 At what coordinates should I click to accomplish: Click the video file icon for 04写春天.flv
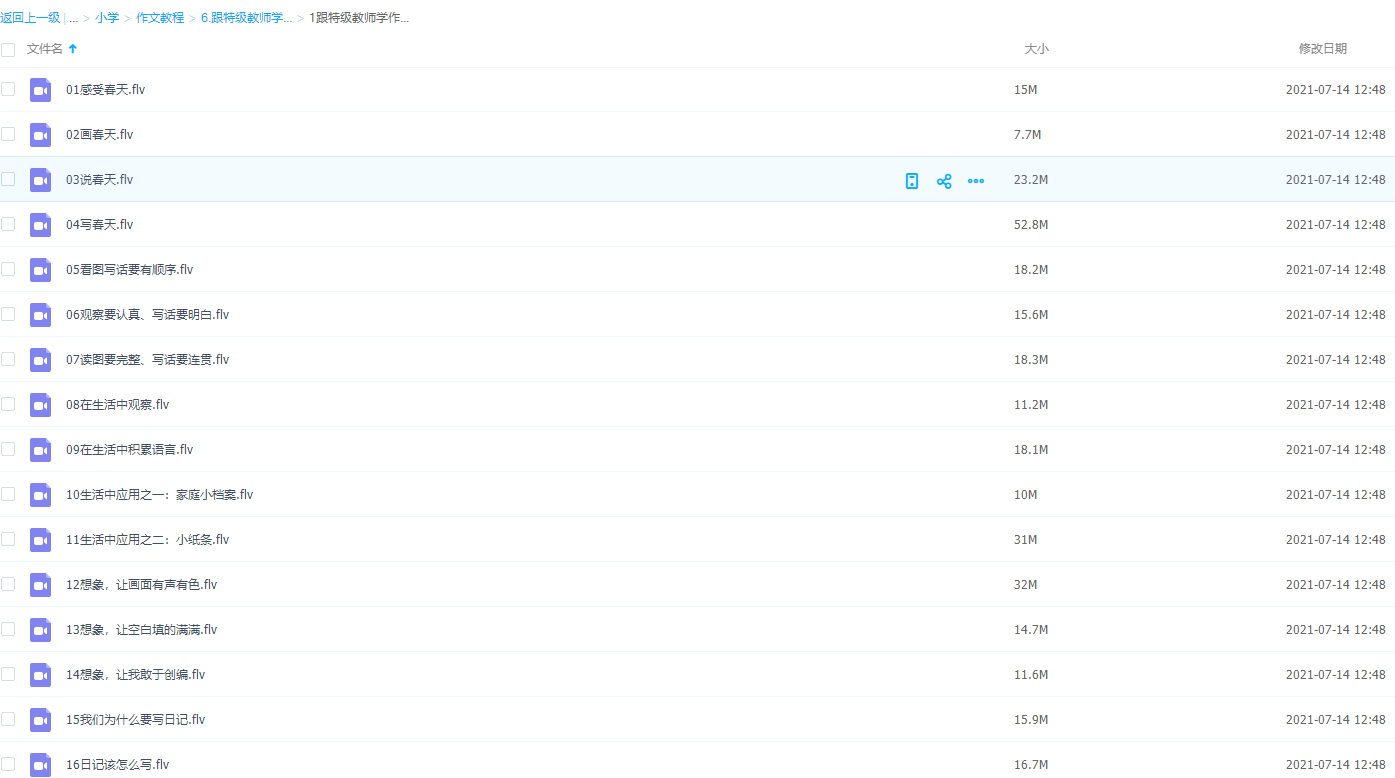[x=40, y=225]
